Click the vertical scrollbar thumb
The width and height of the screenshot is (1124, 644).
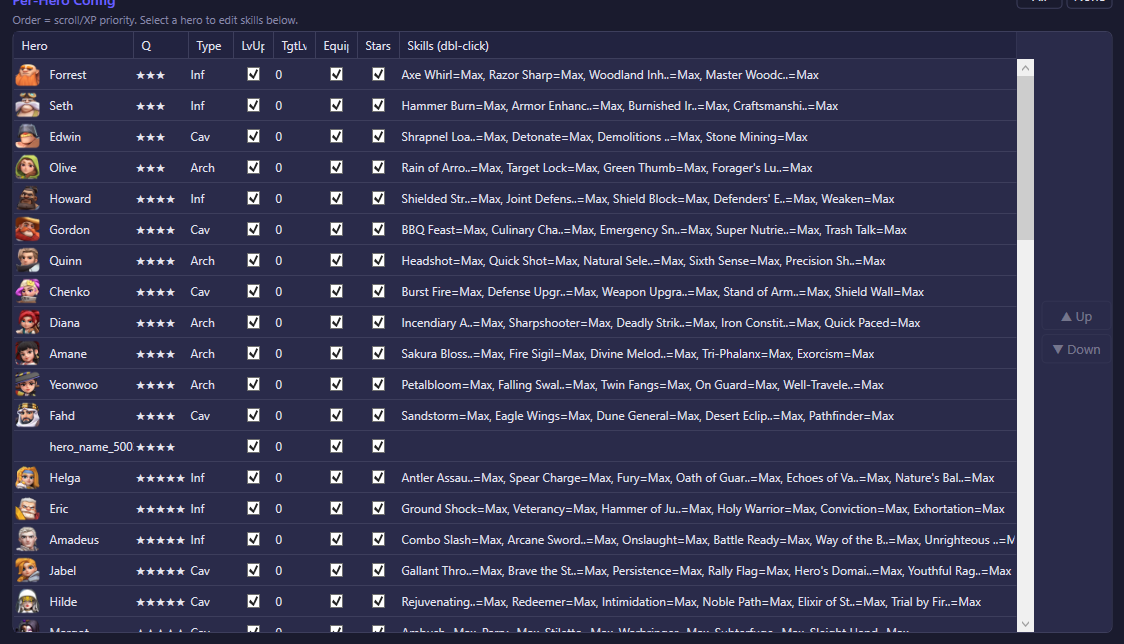coord(1026,158)
